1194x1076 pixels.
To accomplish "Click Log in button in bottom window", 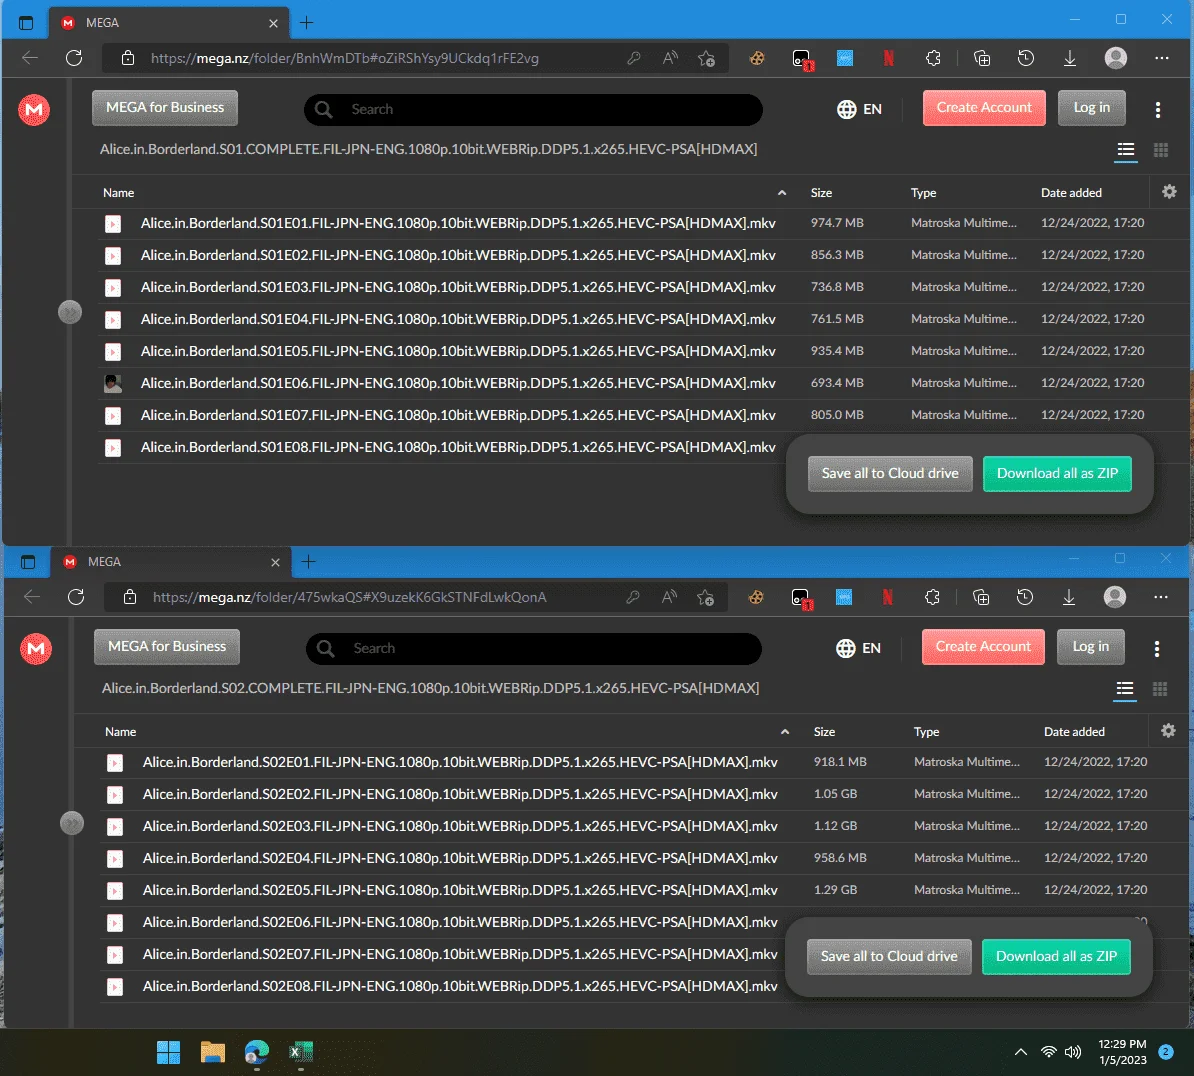I will pos(1090,647).
